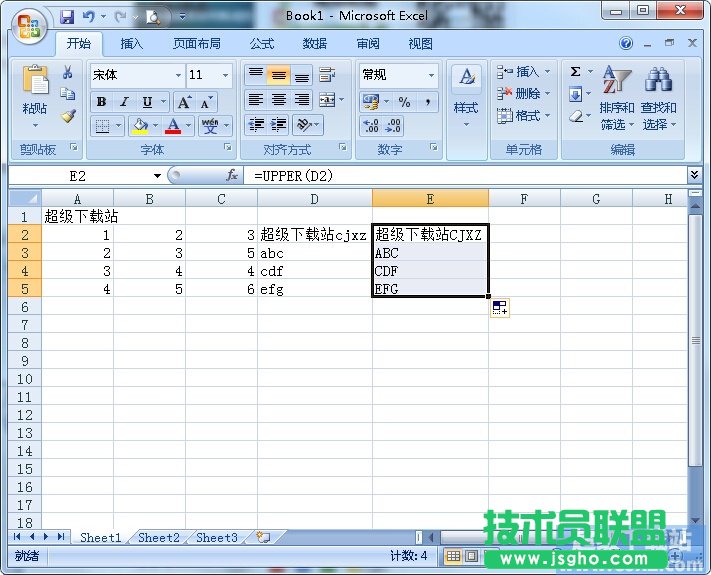Click the 排序和筛选 button
The height and width of the screenshot is (575, 711).
(617, 100)
